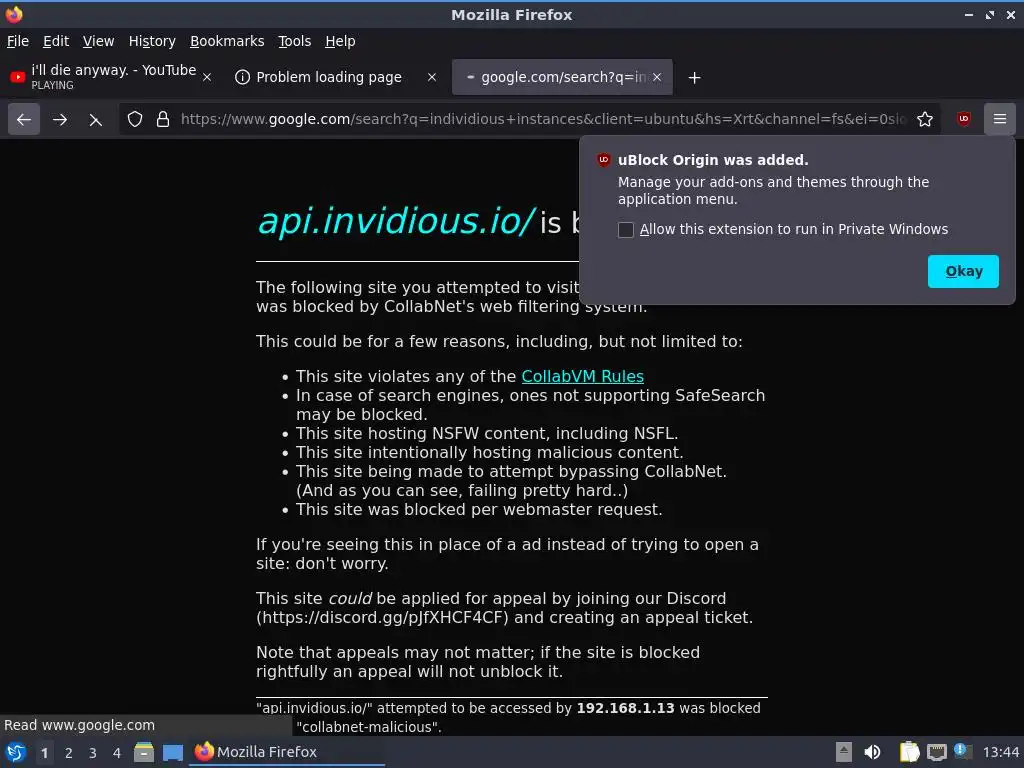The height and width of the screenshot is (768, 1024).
Task: Open the volume speaker tray icon
Action: (x=872, y=752)
